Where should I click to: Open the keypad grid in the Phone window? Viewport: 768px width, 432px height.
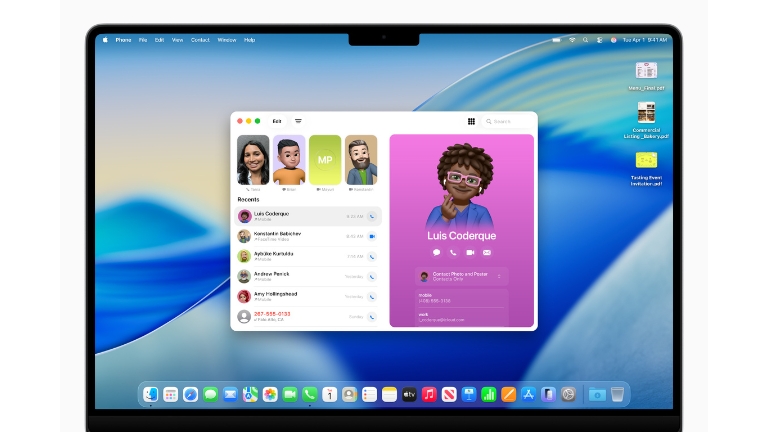[x=471, y=121]
